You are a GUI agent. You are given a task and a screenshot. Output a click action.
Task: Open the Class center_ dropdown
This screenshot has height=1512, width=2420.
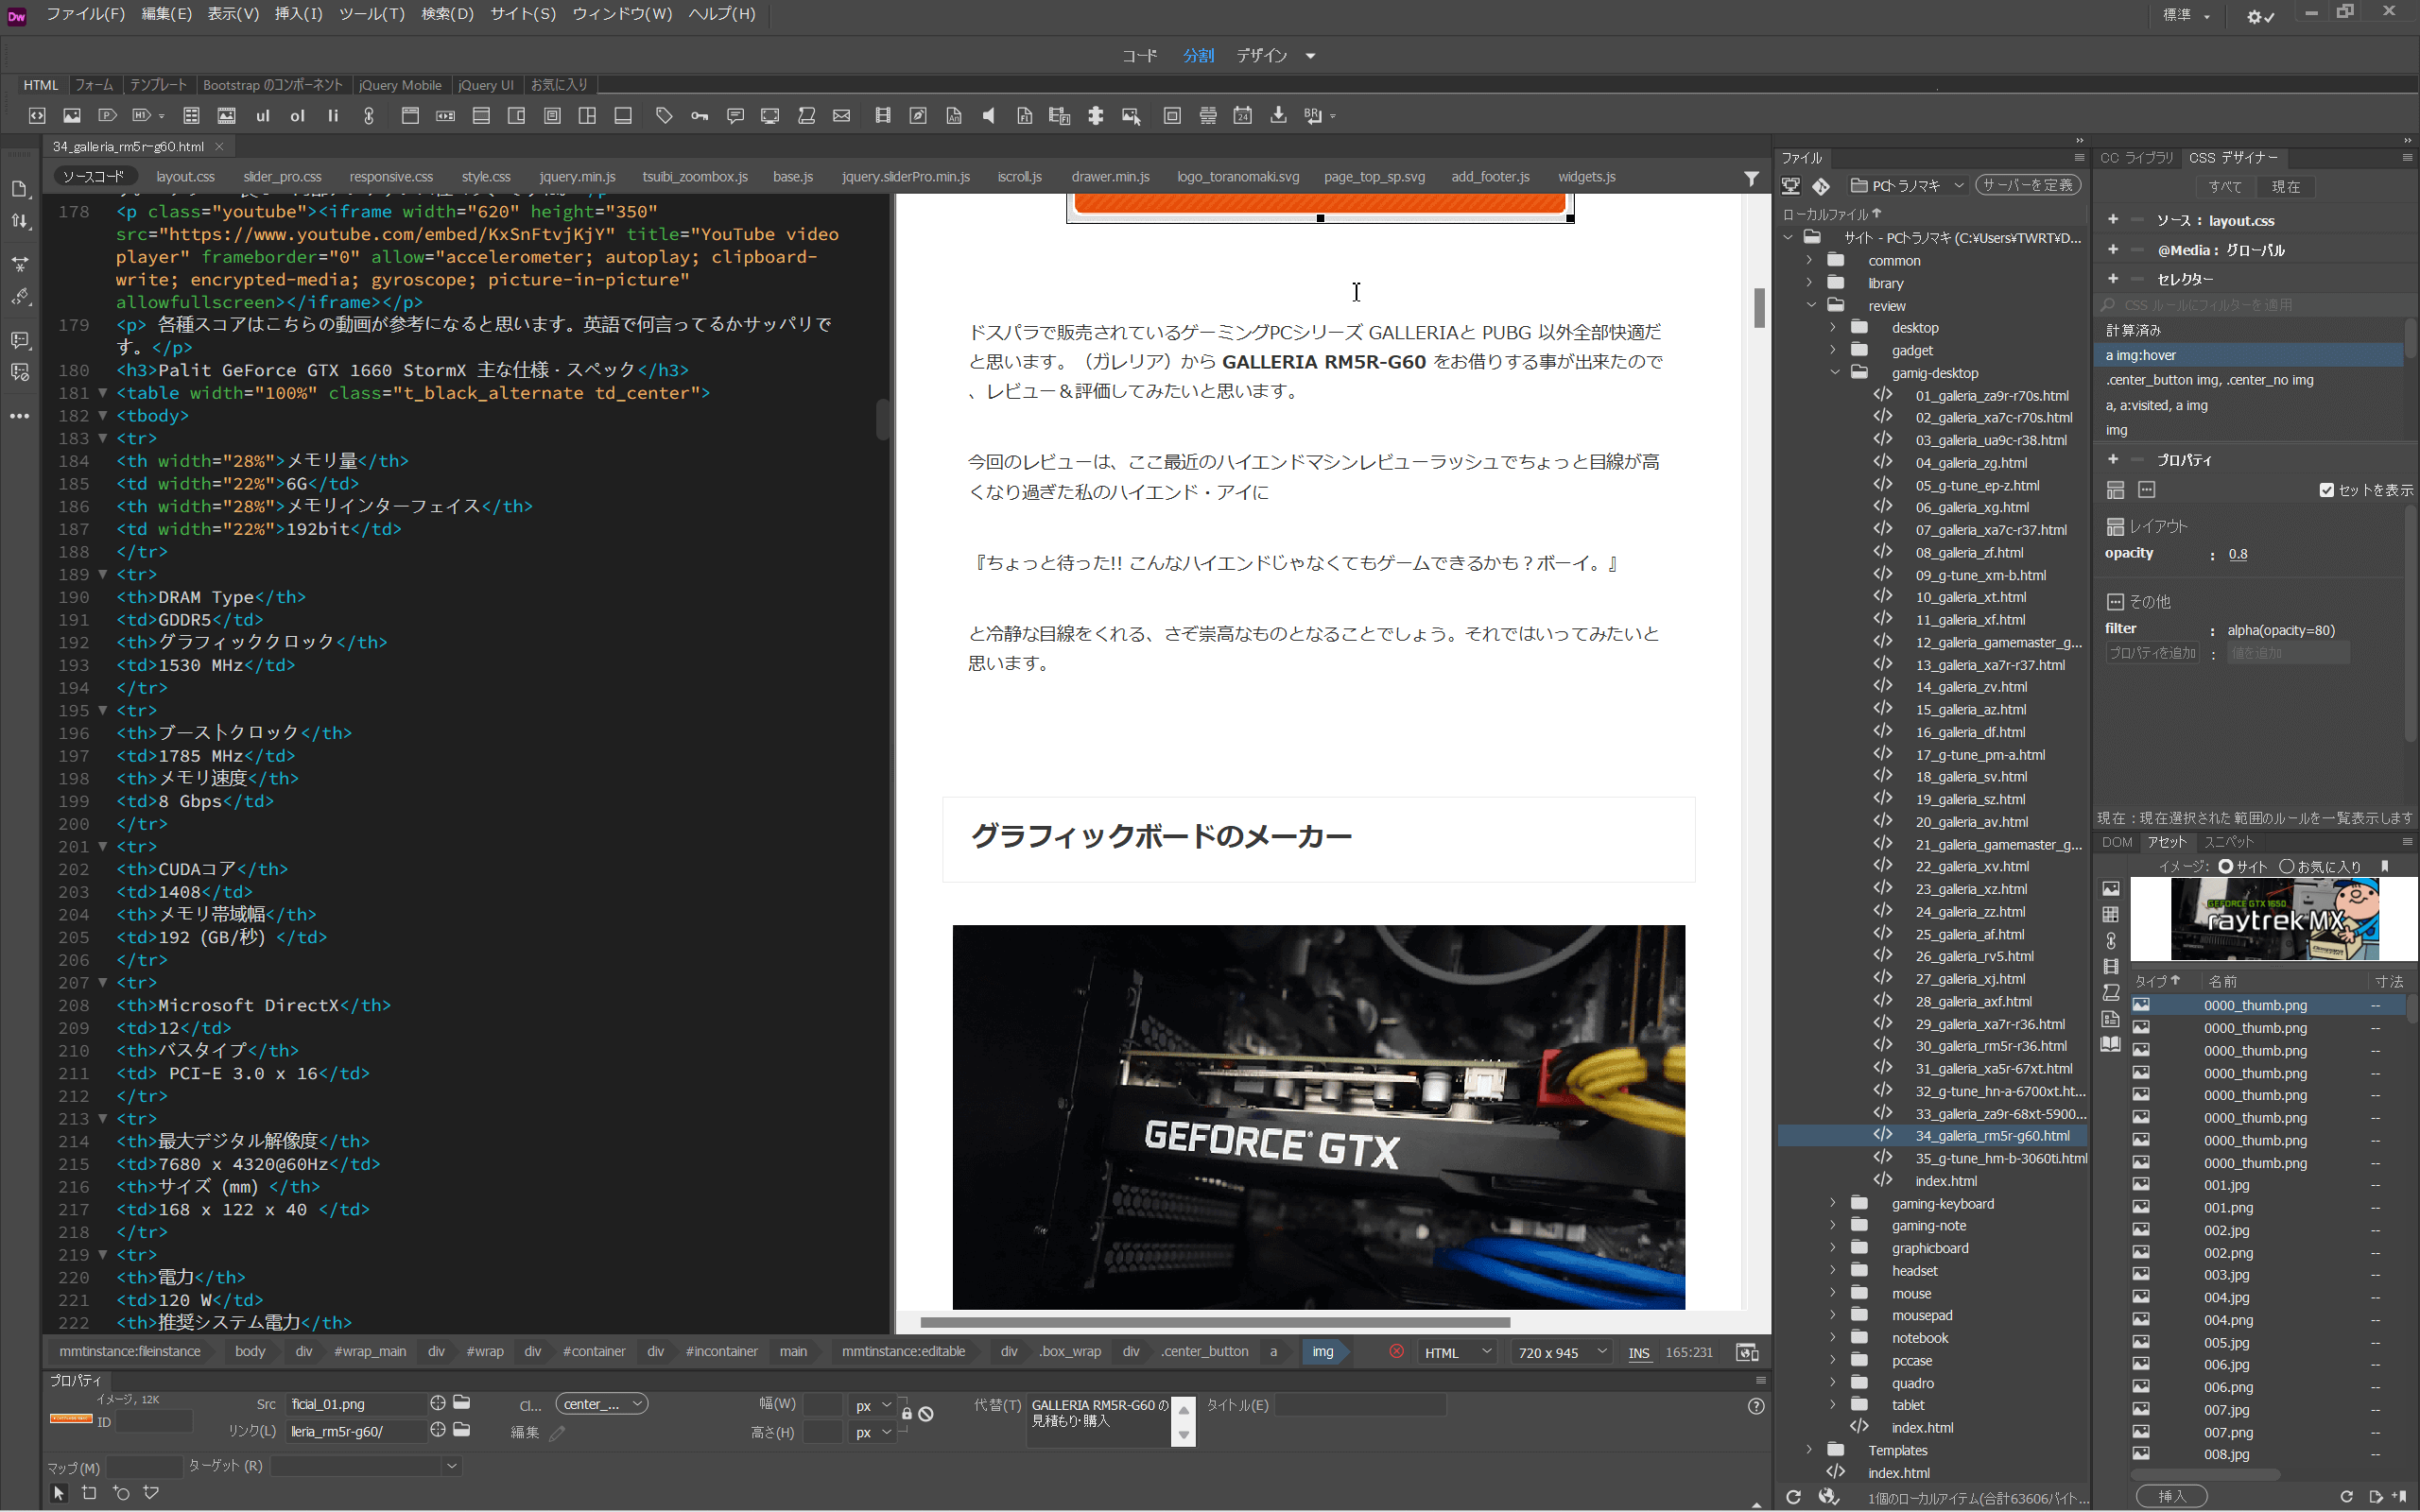[x=601, y=1404]
